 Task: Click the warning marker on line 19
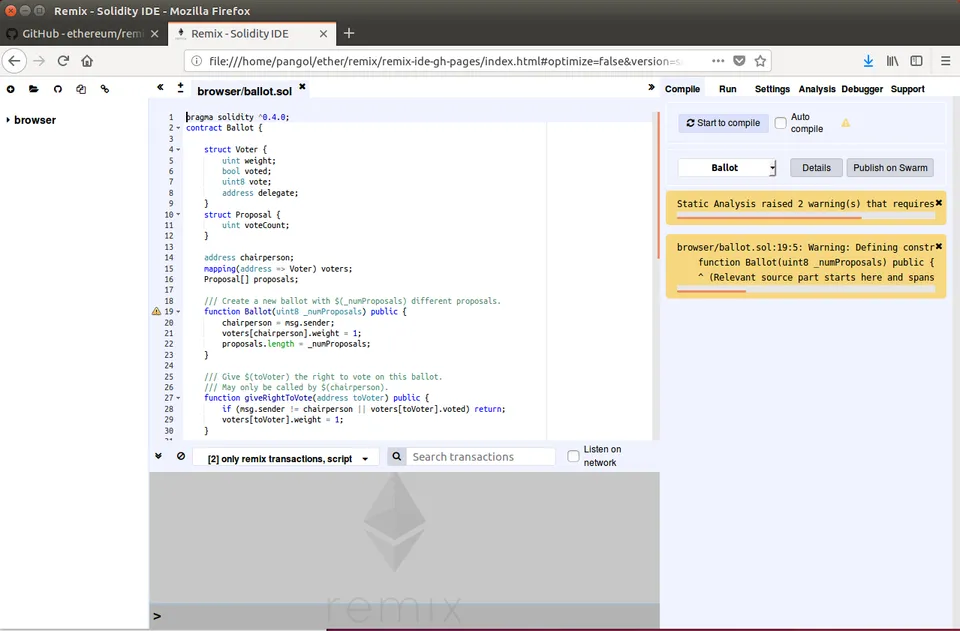point(156,312)
